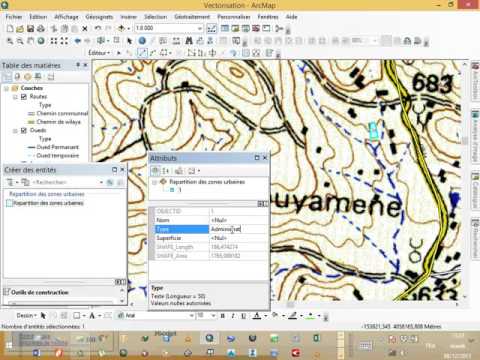Image resolution: width=480 pixels, height=360 pixels.
Task: Collapse the Routes layer expander
Action: [x=15, y=97]
